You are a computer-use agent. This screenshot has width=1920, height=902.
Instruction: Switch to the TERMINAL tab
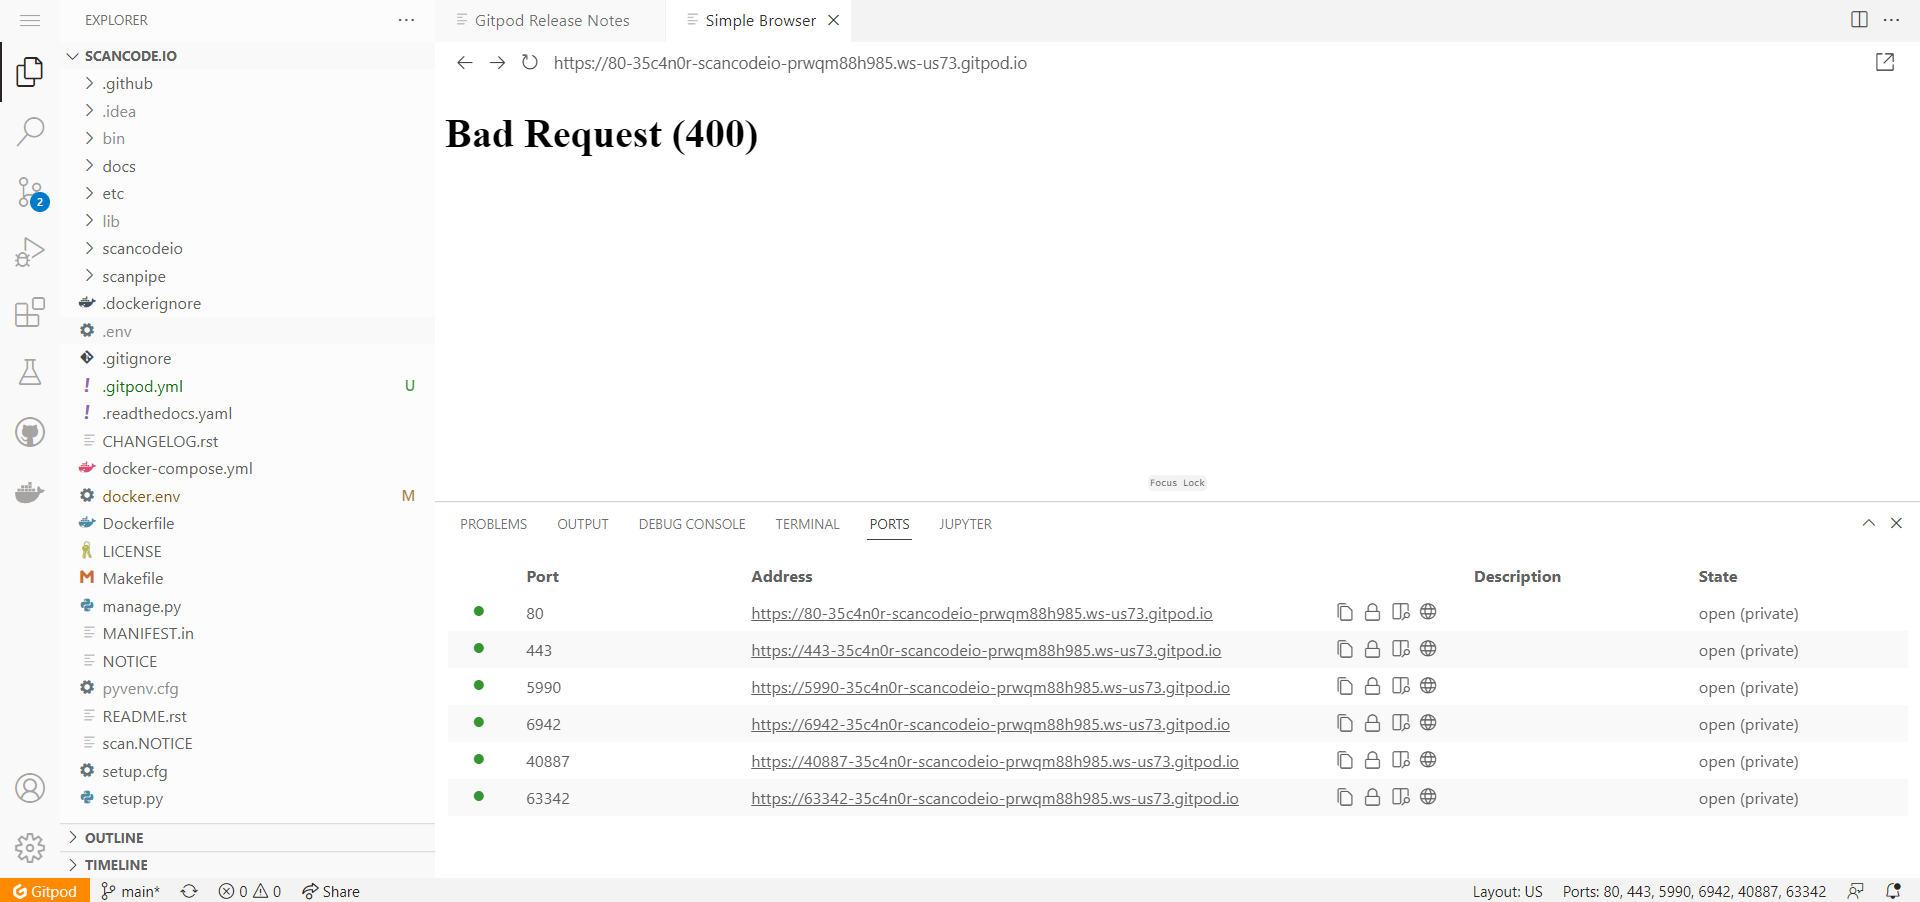point(807,523)
